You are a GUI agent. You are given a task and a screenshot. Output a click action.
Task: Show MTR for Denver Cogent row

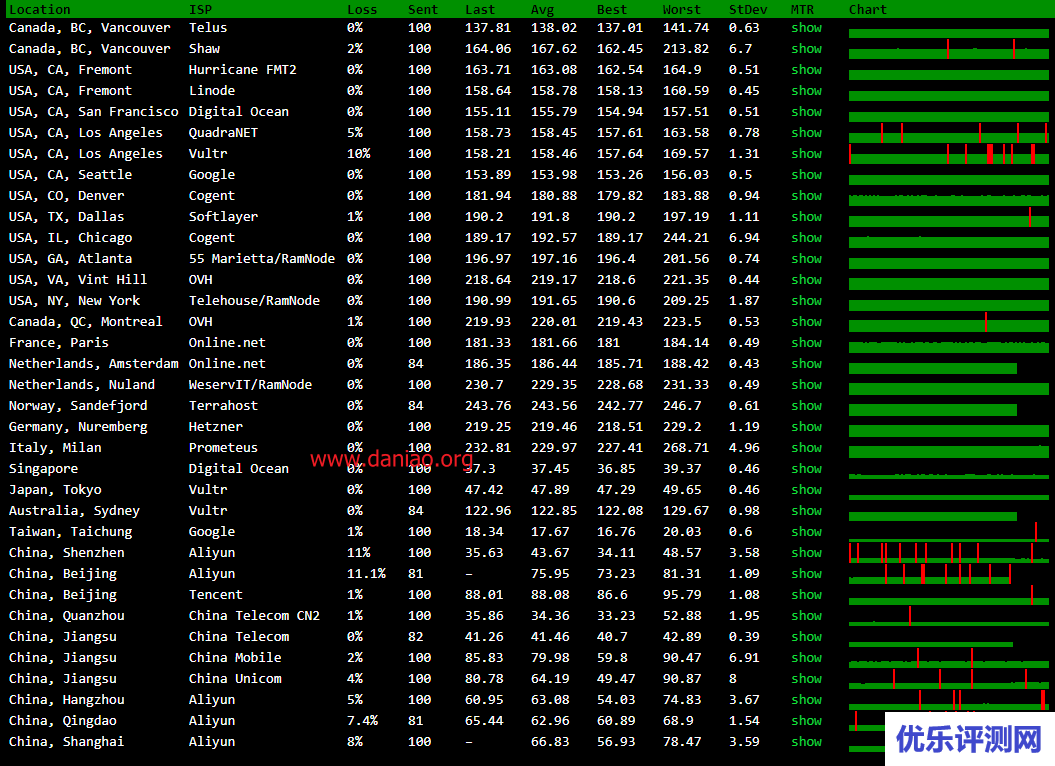tap(806, 195)
